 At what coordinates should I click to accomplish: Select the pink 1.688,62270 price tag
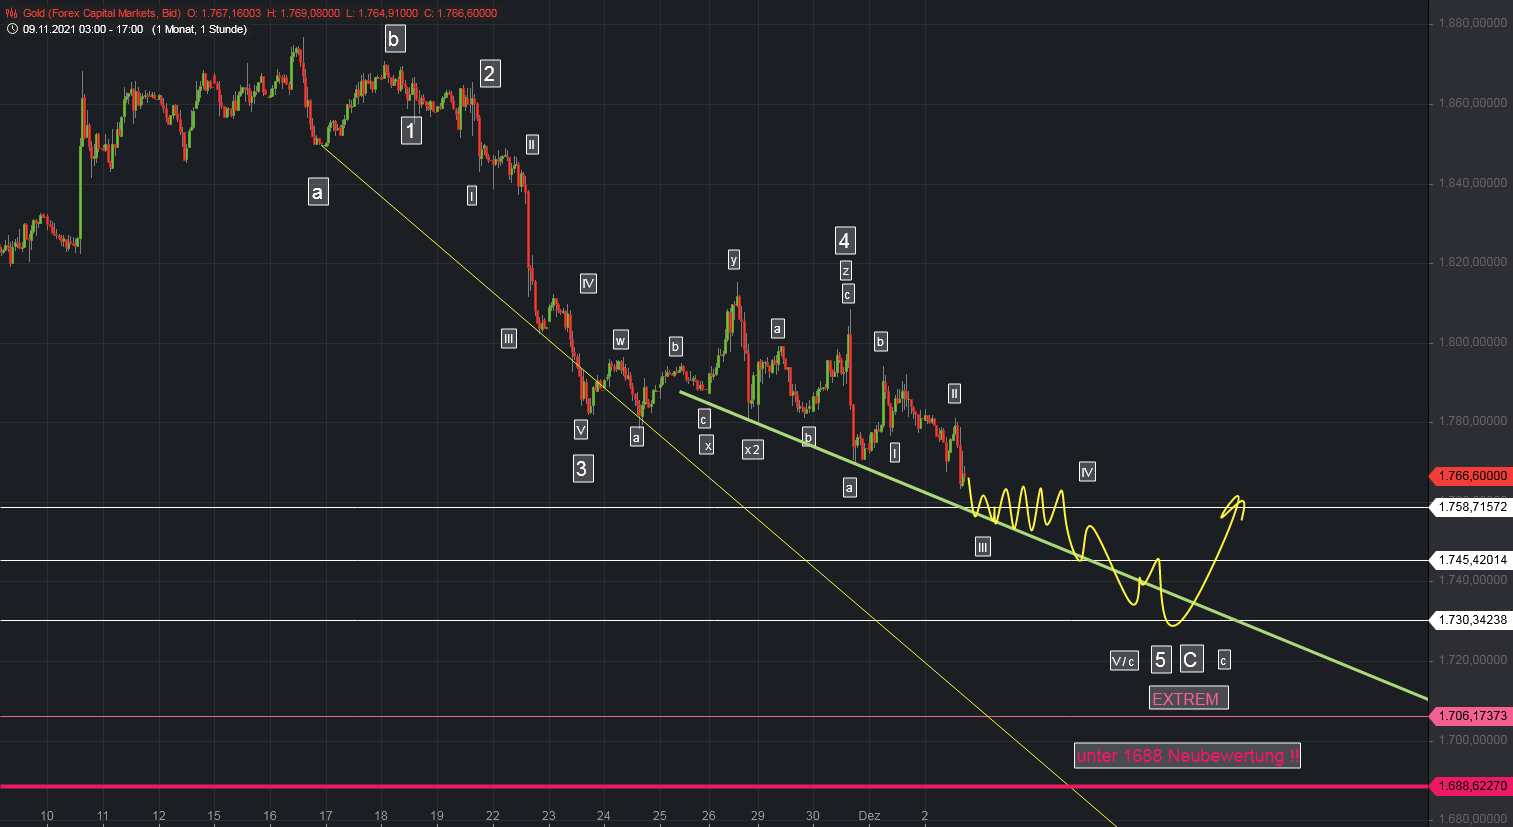pyautogui.click(x=1471, y=786)
